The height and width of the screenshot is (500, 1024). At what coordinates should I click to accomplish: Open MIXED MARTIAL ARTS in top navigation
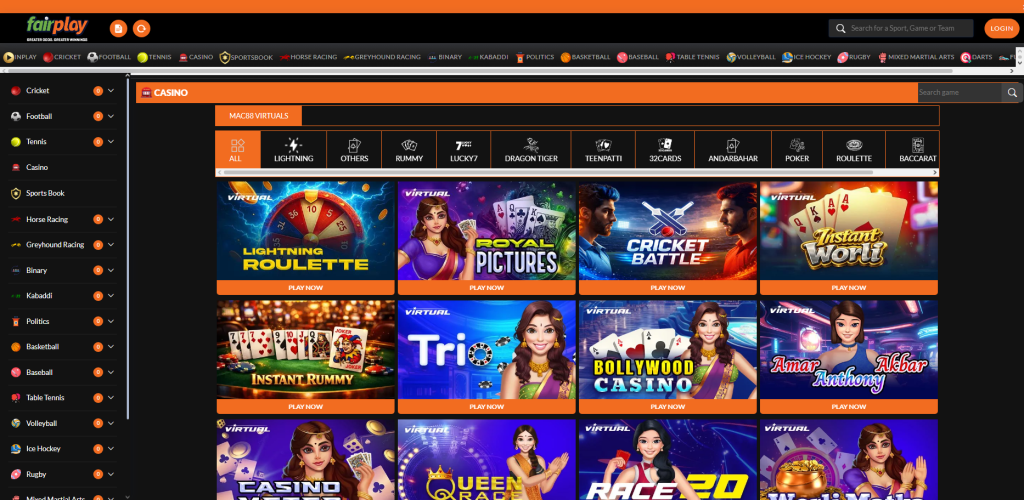(x=916, y=57)
